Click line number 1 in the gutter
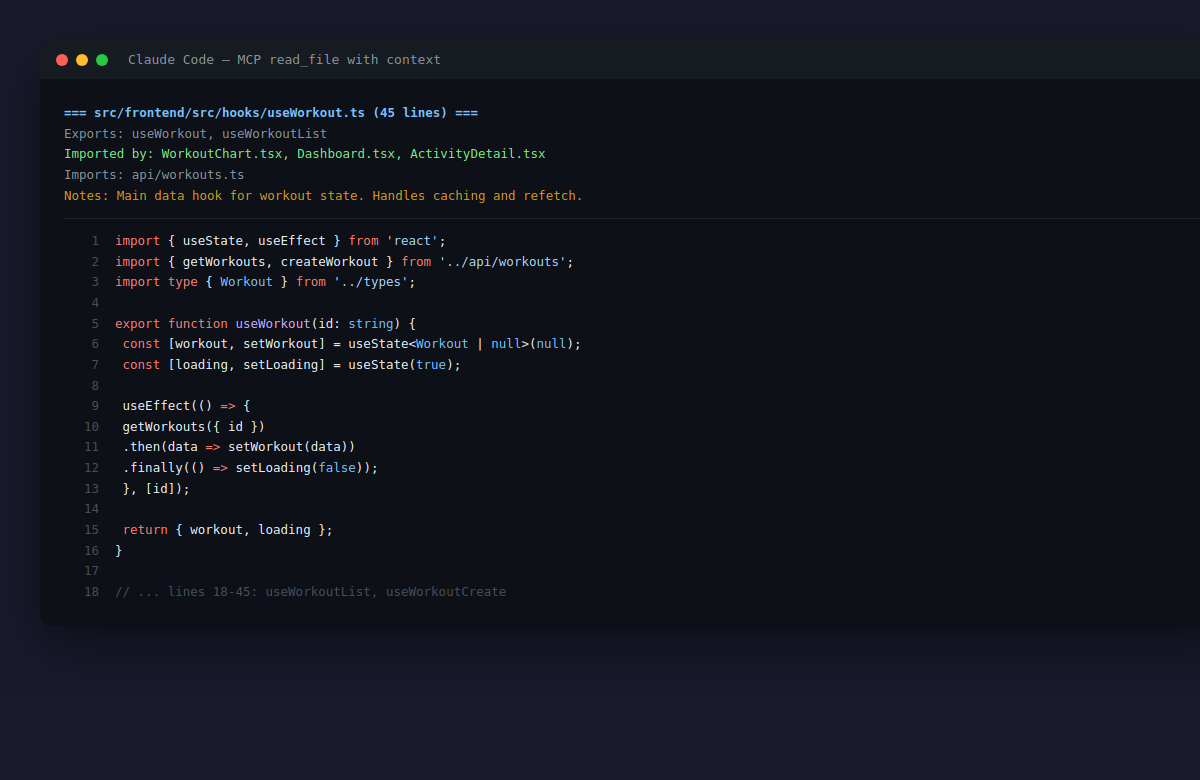Screen dimensions: 1200x780 tap(95, 241)
